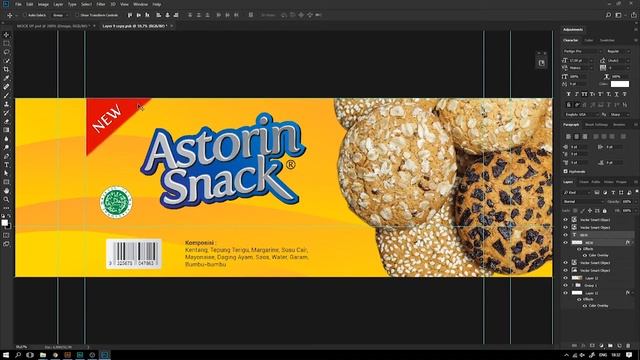
Task: Select the Lasso tool
Action: (x=6, y=52)
